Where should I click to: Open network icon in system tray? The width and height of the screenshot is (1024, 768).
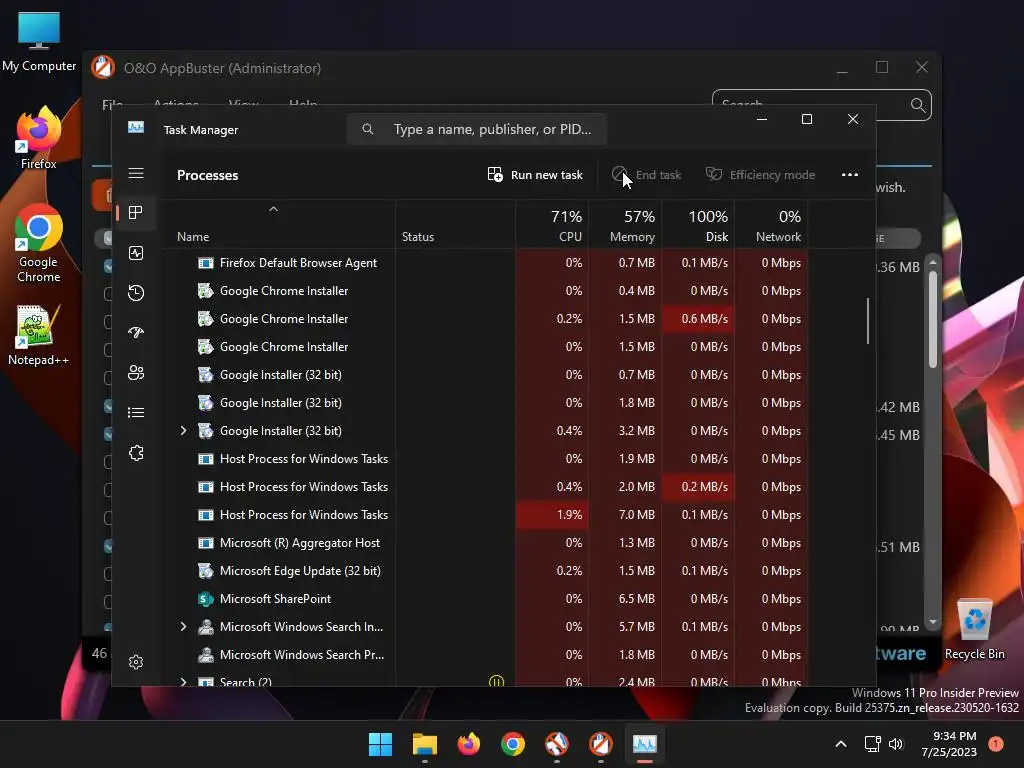click(872, 744)
